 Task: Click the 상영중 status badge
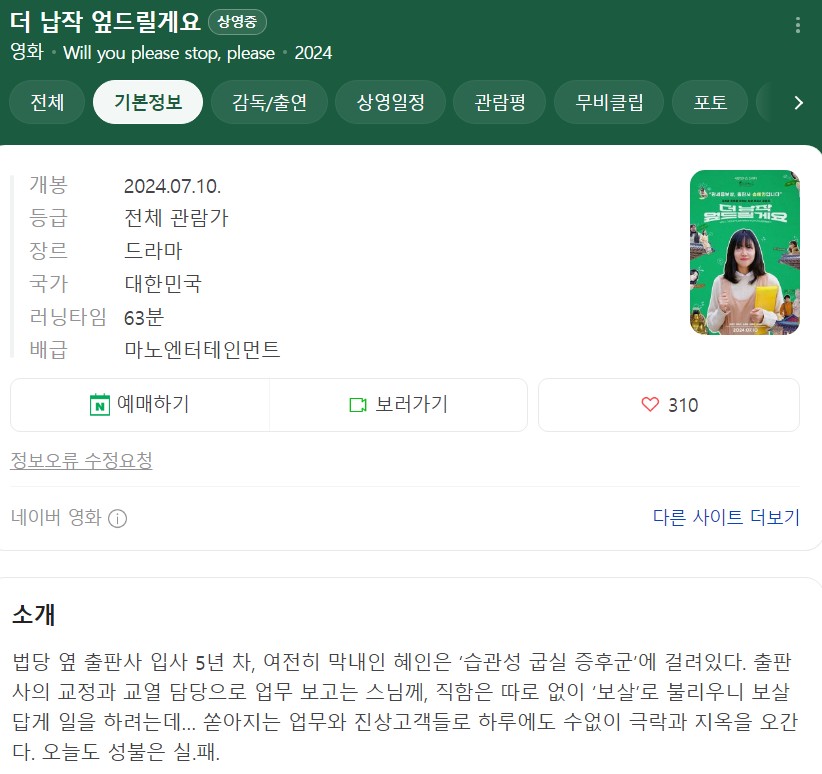point(237,22)
